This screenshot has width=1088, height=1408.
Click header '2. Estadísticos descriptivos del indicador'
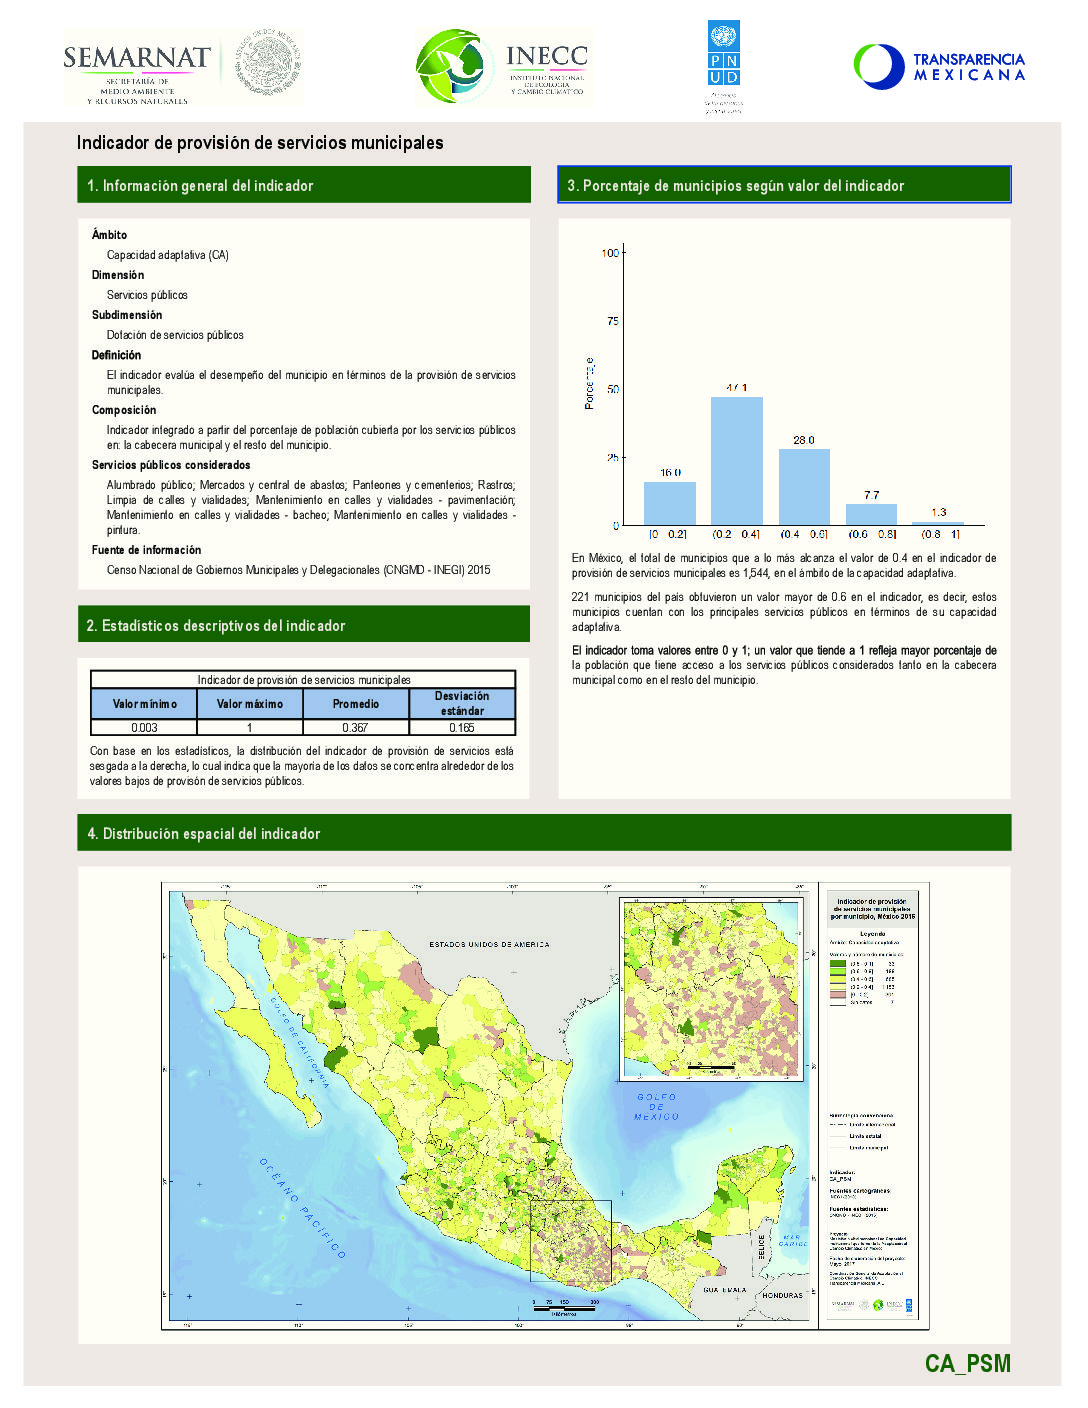point(304,625)
